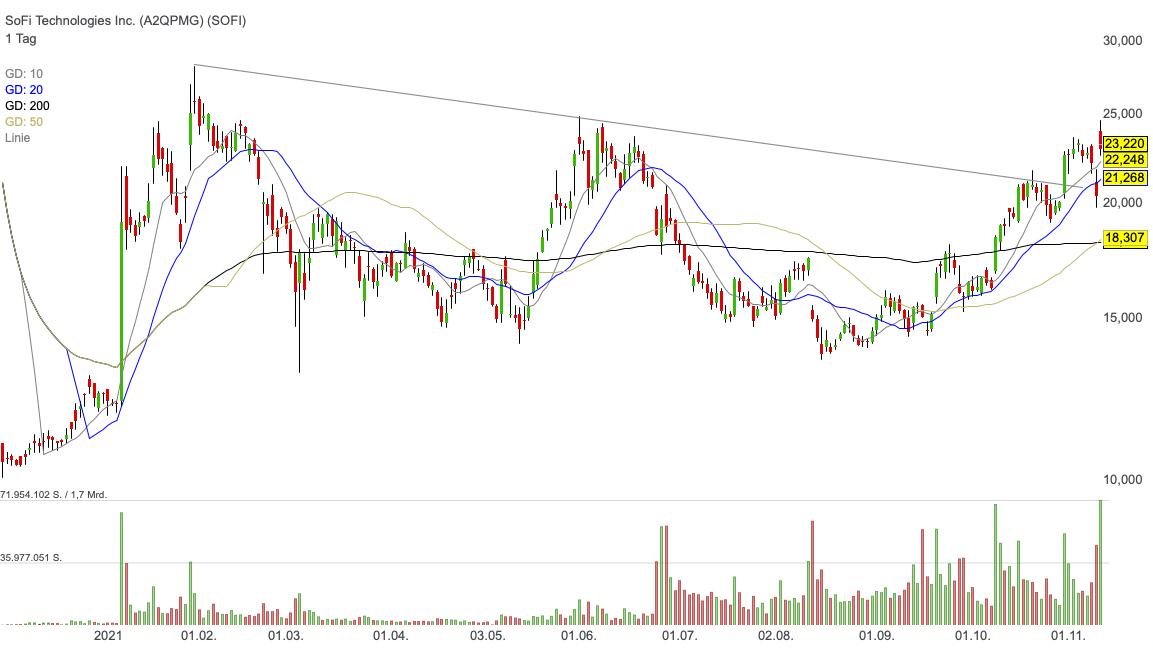The image size is (1153, 650).
Task: Click the 01.06. date axis label
Action: click(x=578, y=636)
